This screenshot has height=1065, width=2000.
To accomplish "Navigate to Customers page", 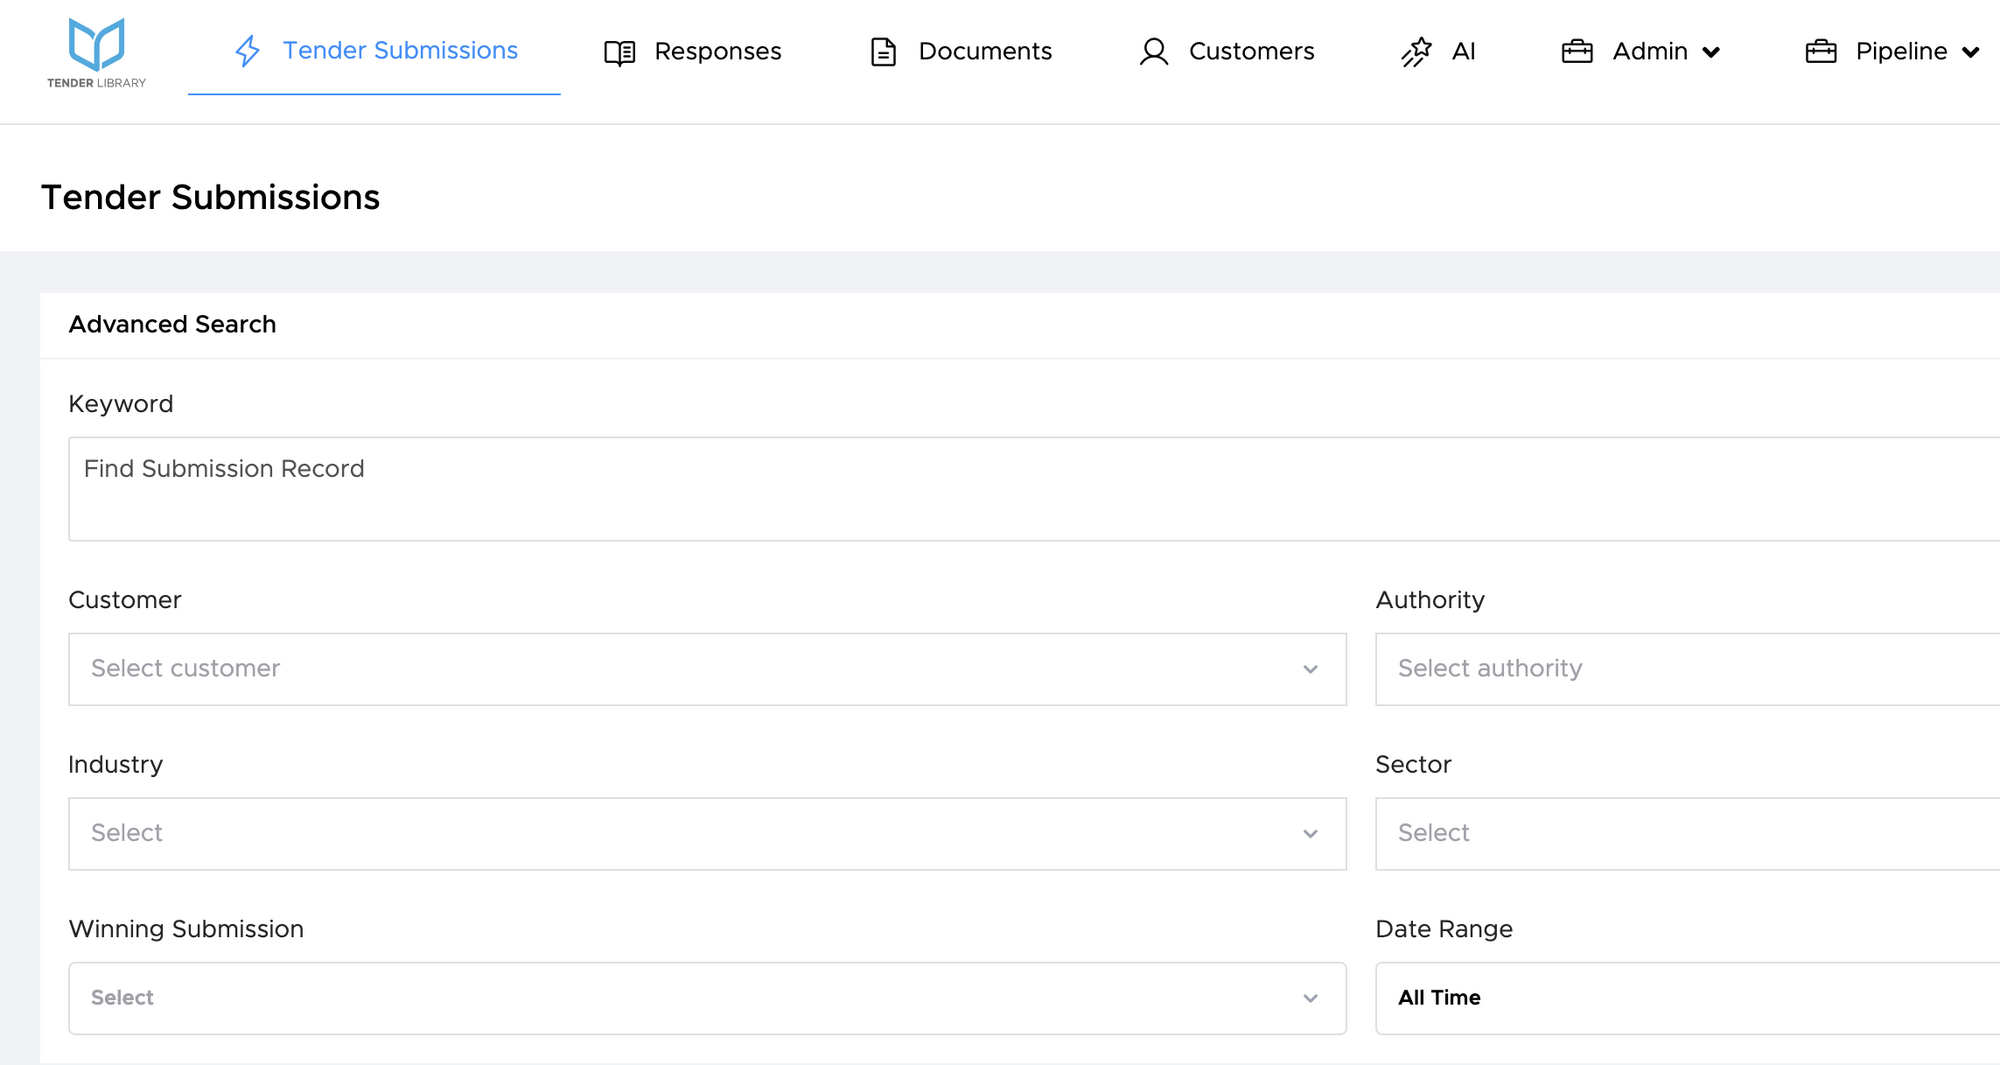I will [1251, 52].
